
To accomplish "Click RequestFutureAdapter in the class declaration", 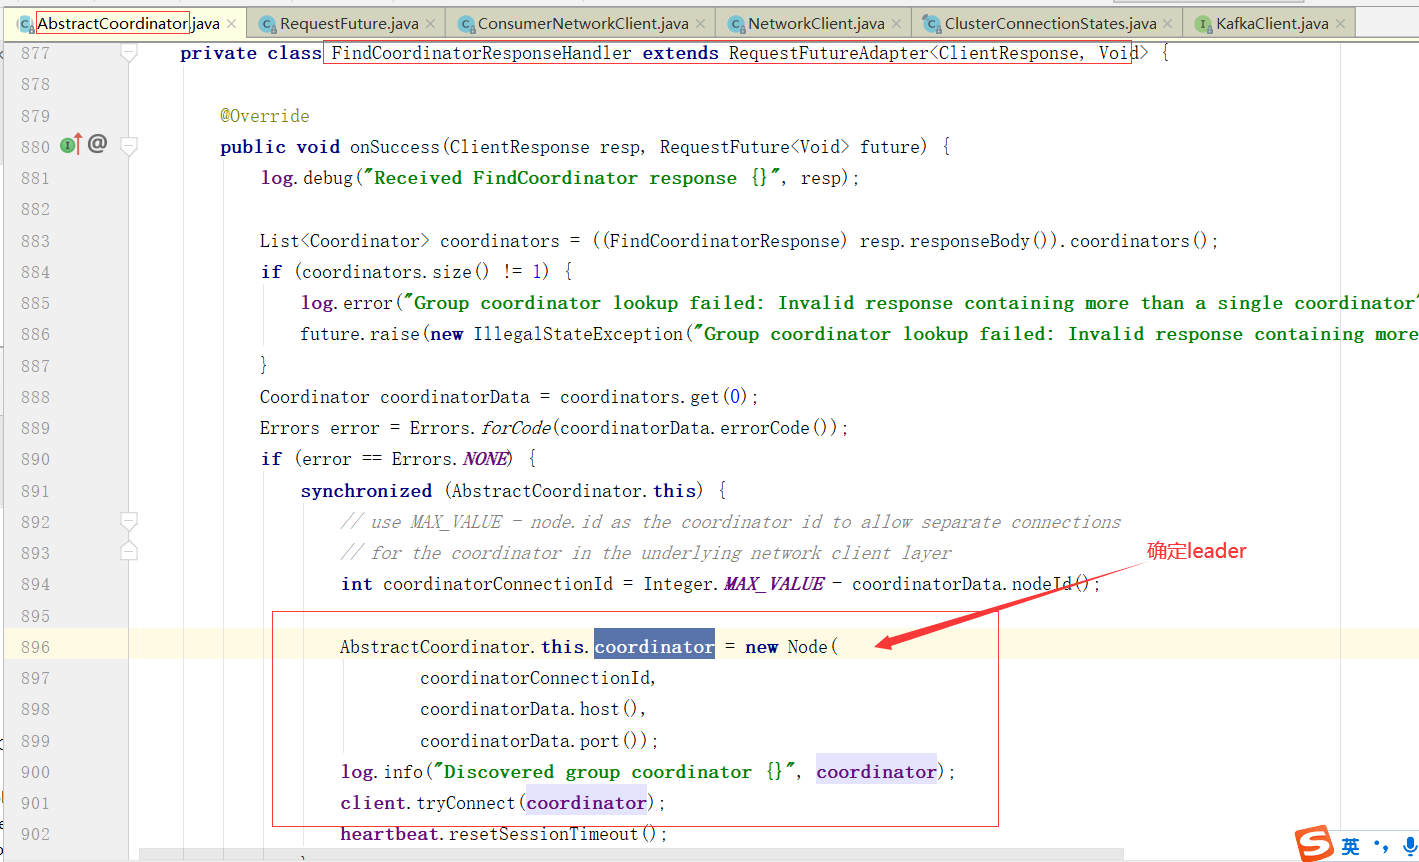I will click(828, 53).
